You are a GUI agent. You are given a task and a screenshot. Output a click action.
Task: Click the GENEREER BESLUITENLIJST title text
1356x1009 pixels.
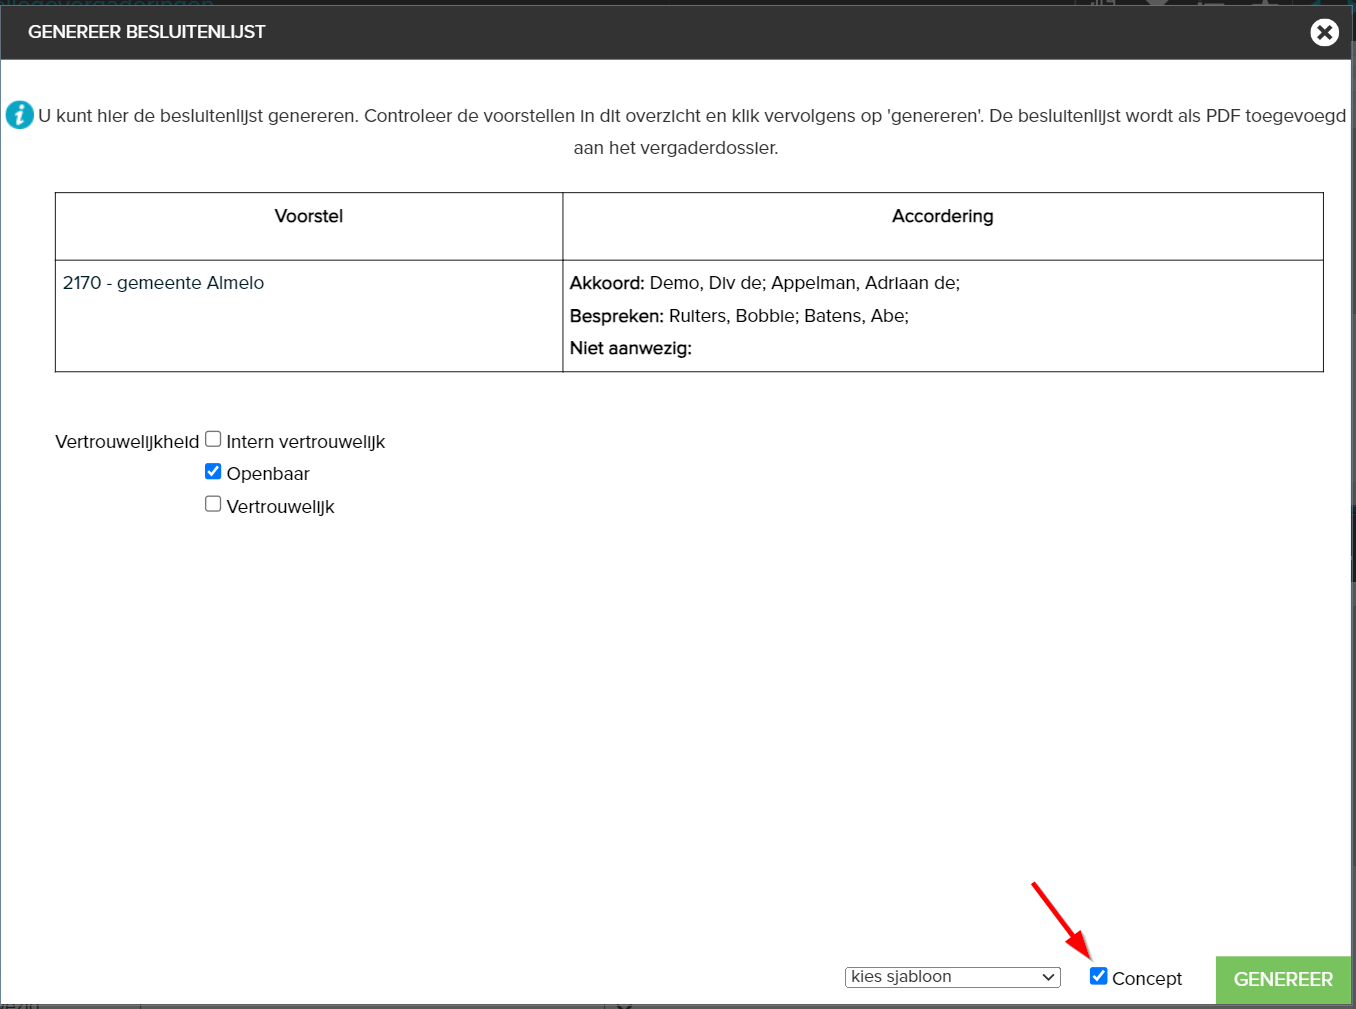[x=147, y=32]
